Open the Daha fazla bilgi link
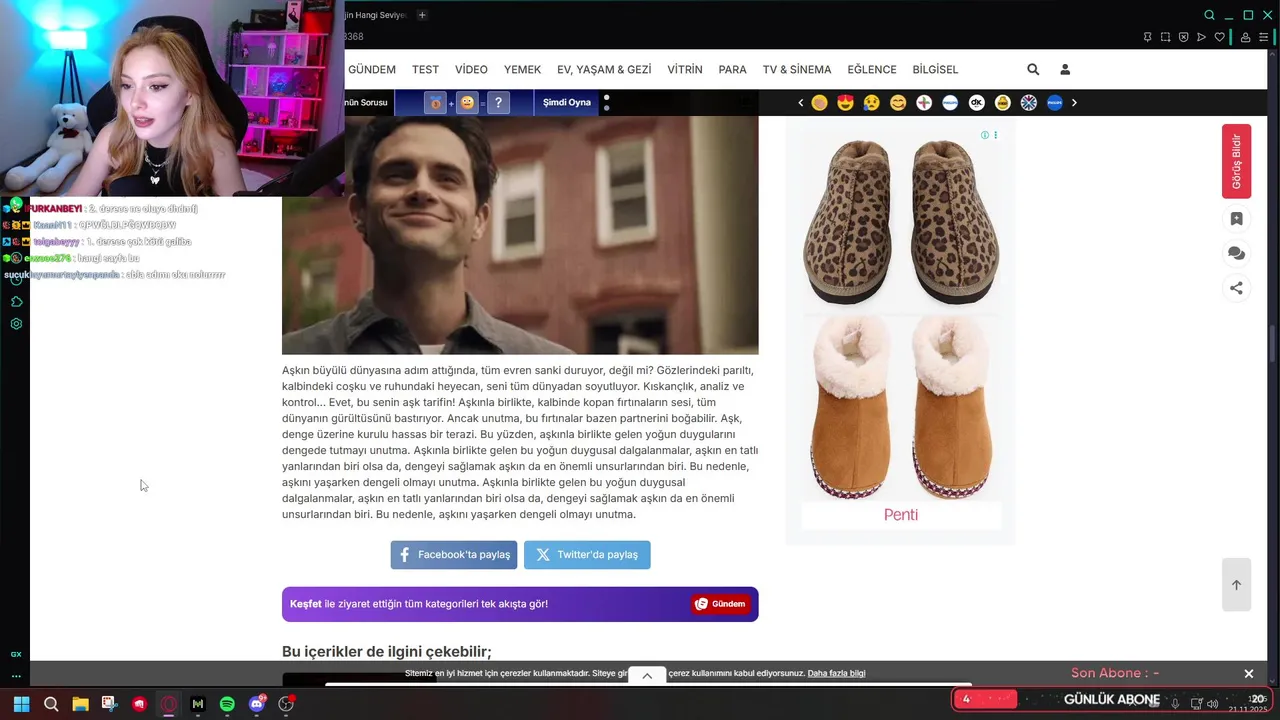 [836, 673]
